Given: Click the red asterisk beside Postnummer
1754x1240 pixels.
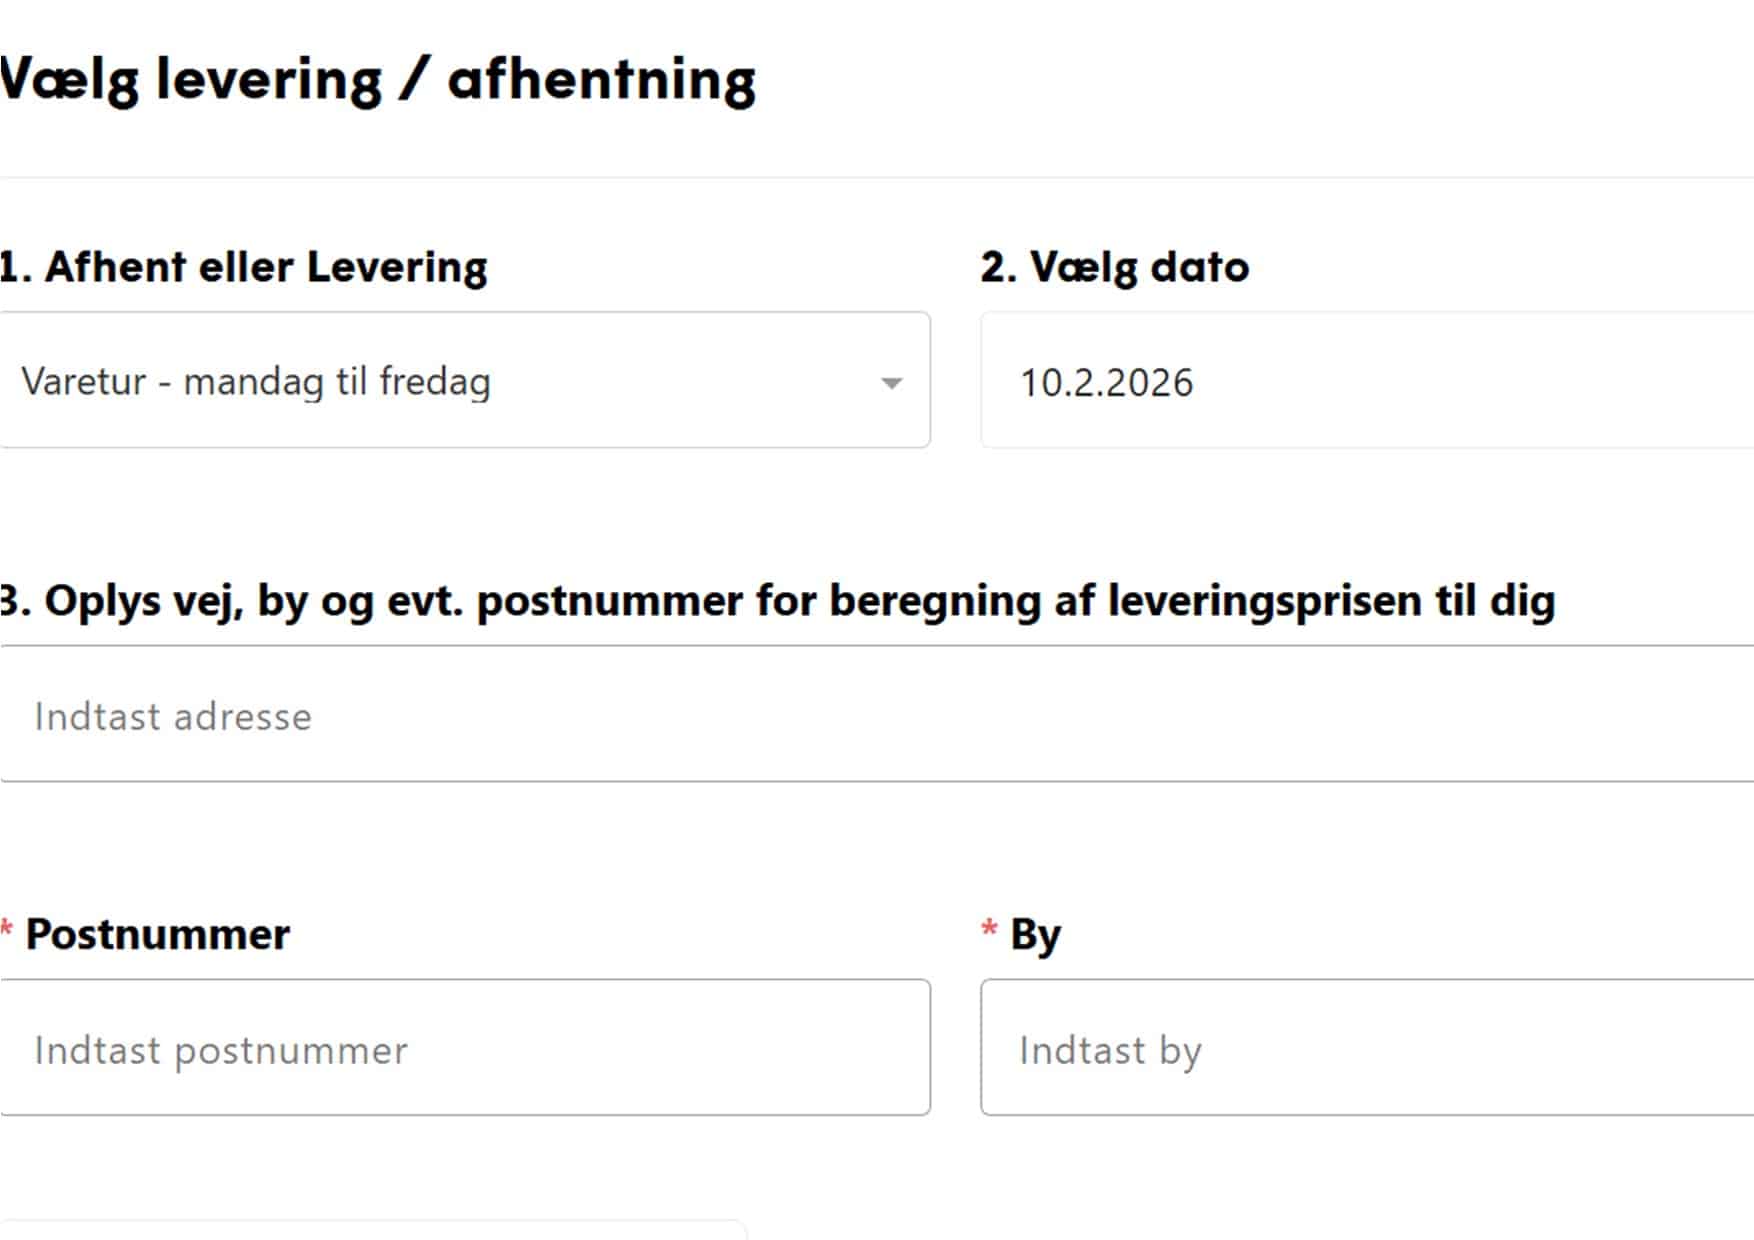Looking at the screenshot, I should (7, 930).
